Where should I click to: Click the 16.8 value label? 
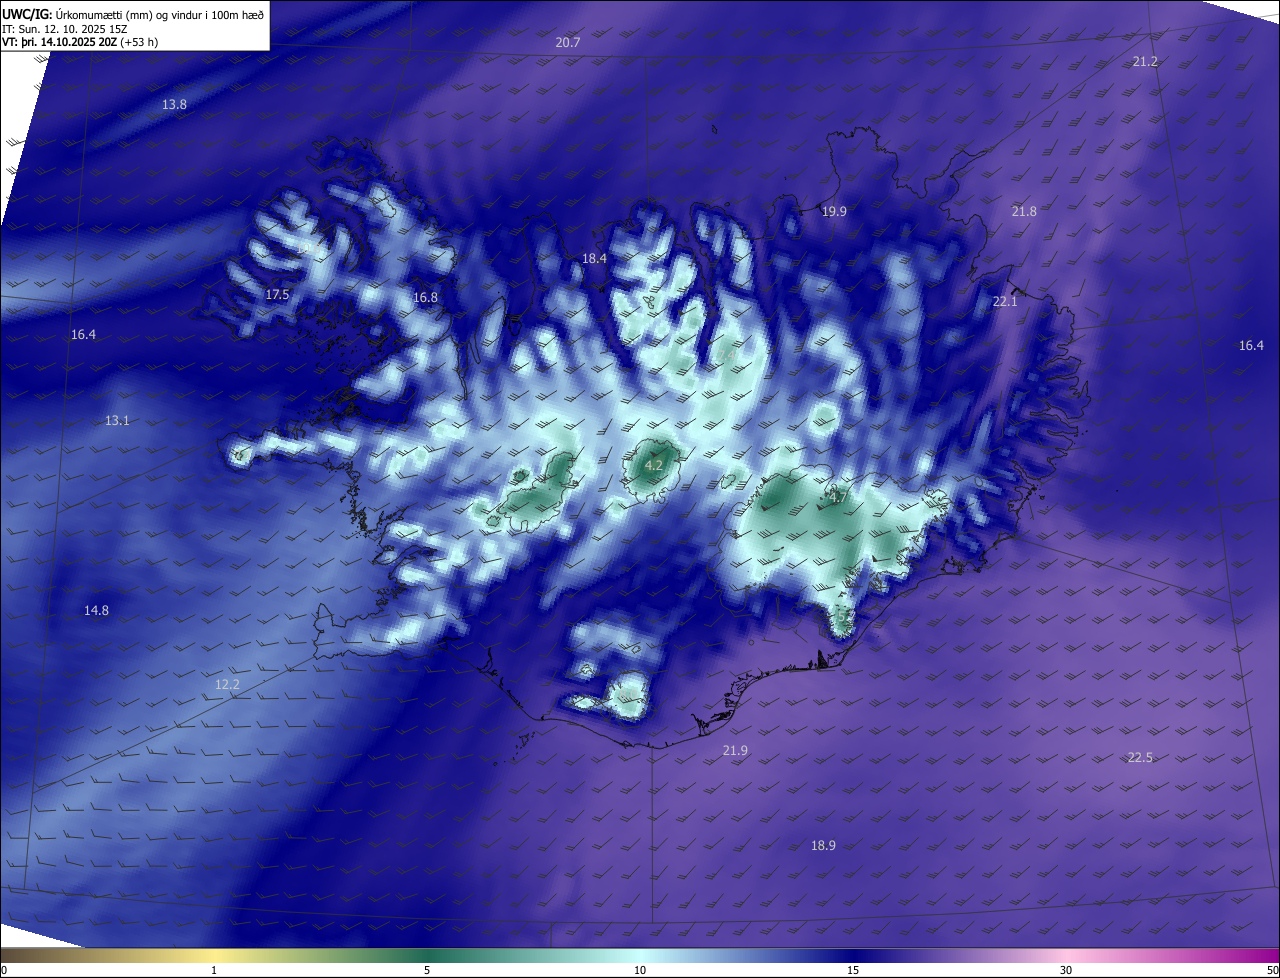425,298
